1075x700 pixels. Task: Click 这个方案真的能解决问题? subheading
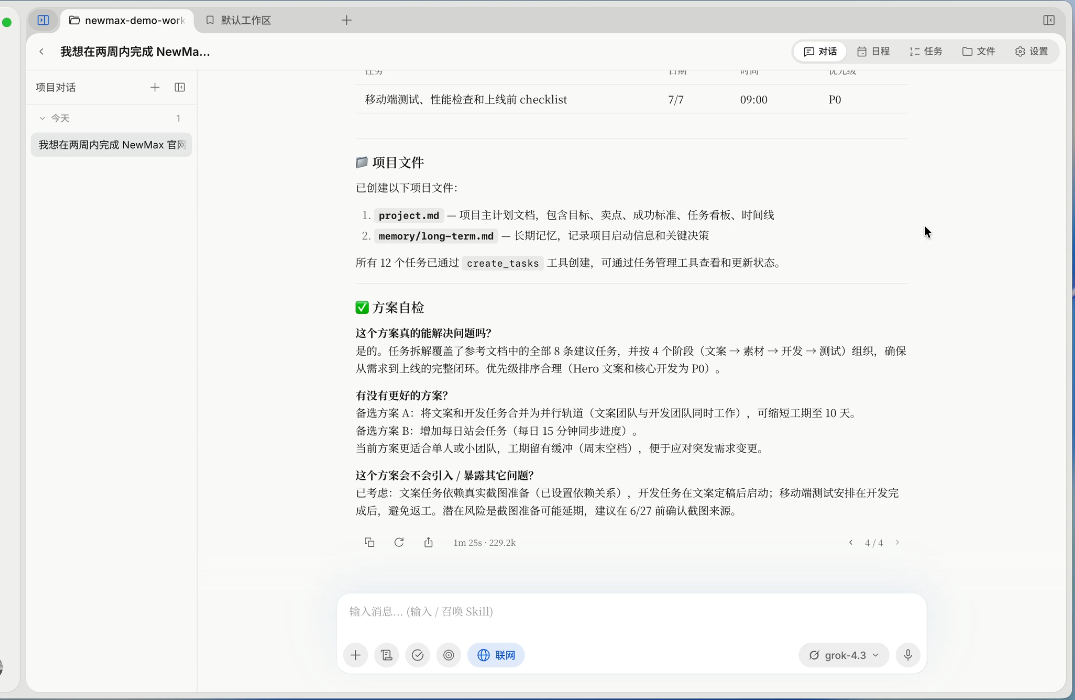click(424, 333)
